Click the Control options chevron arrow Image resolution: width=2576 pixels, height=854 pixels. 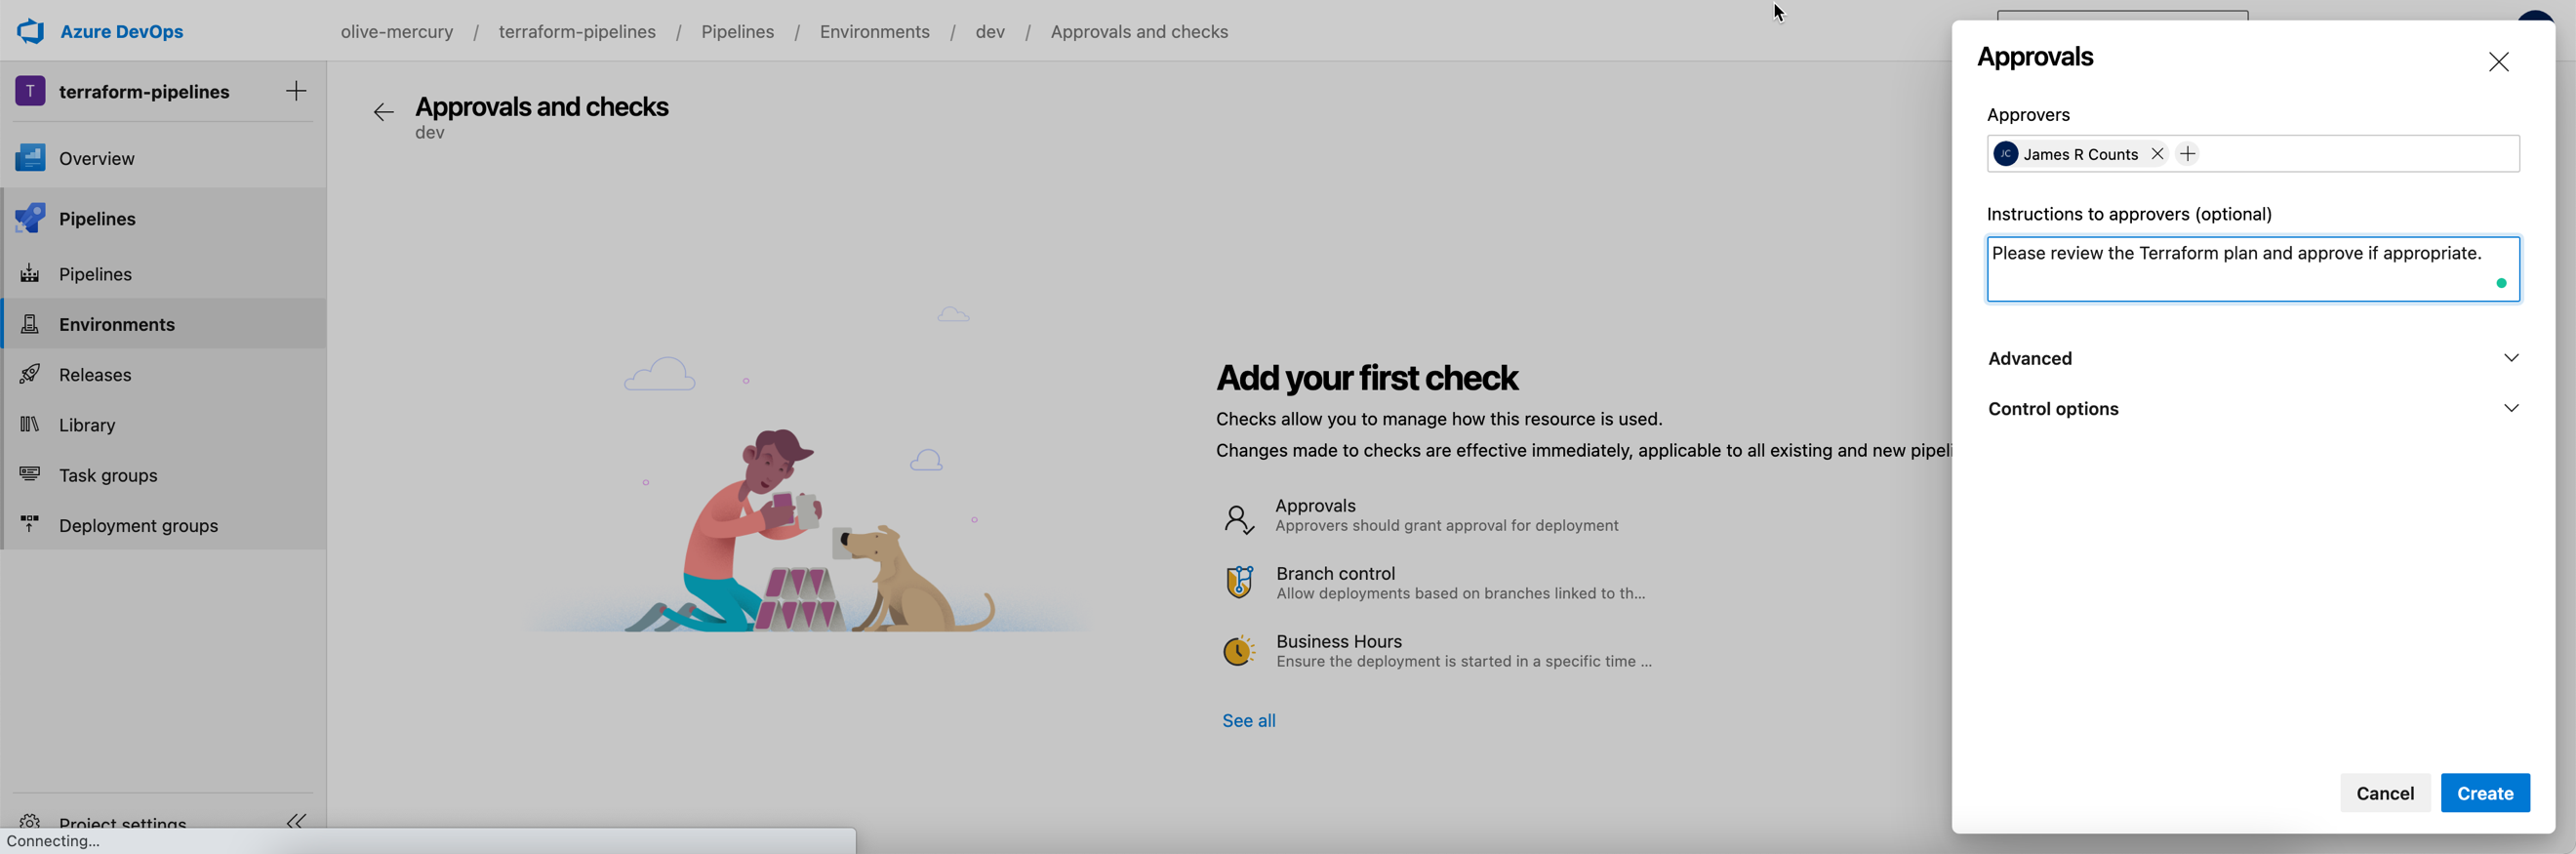pyautogui.click(x=2510, y=408)
